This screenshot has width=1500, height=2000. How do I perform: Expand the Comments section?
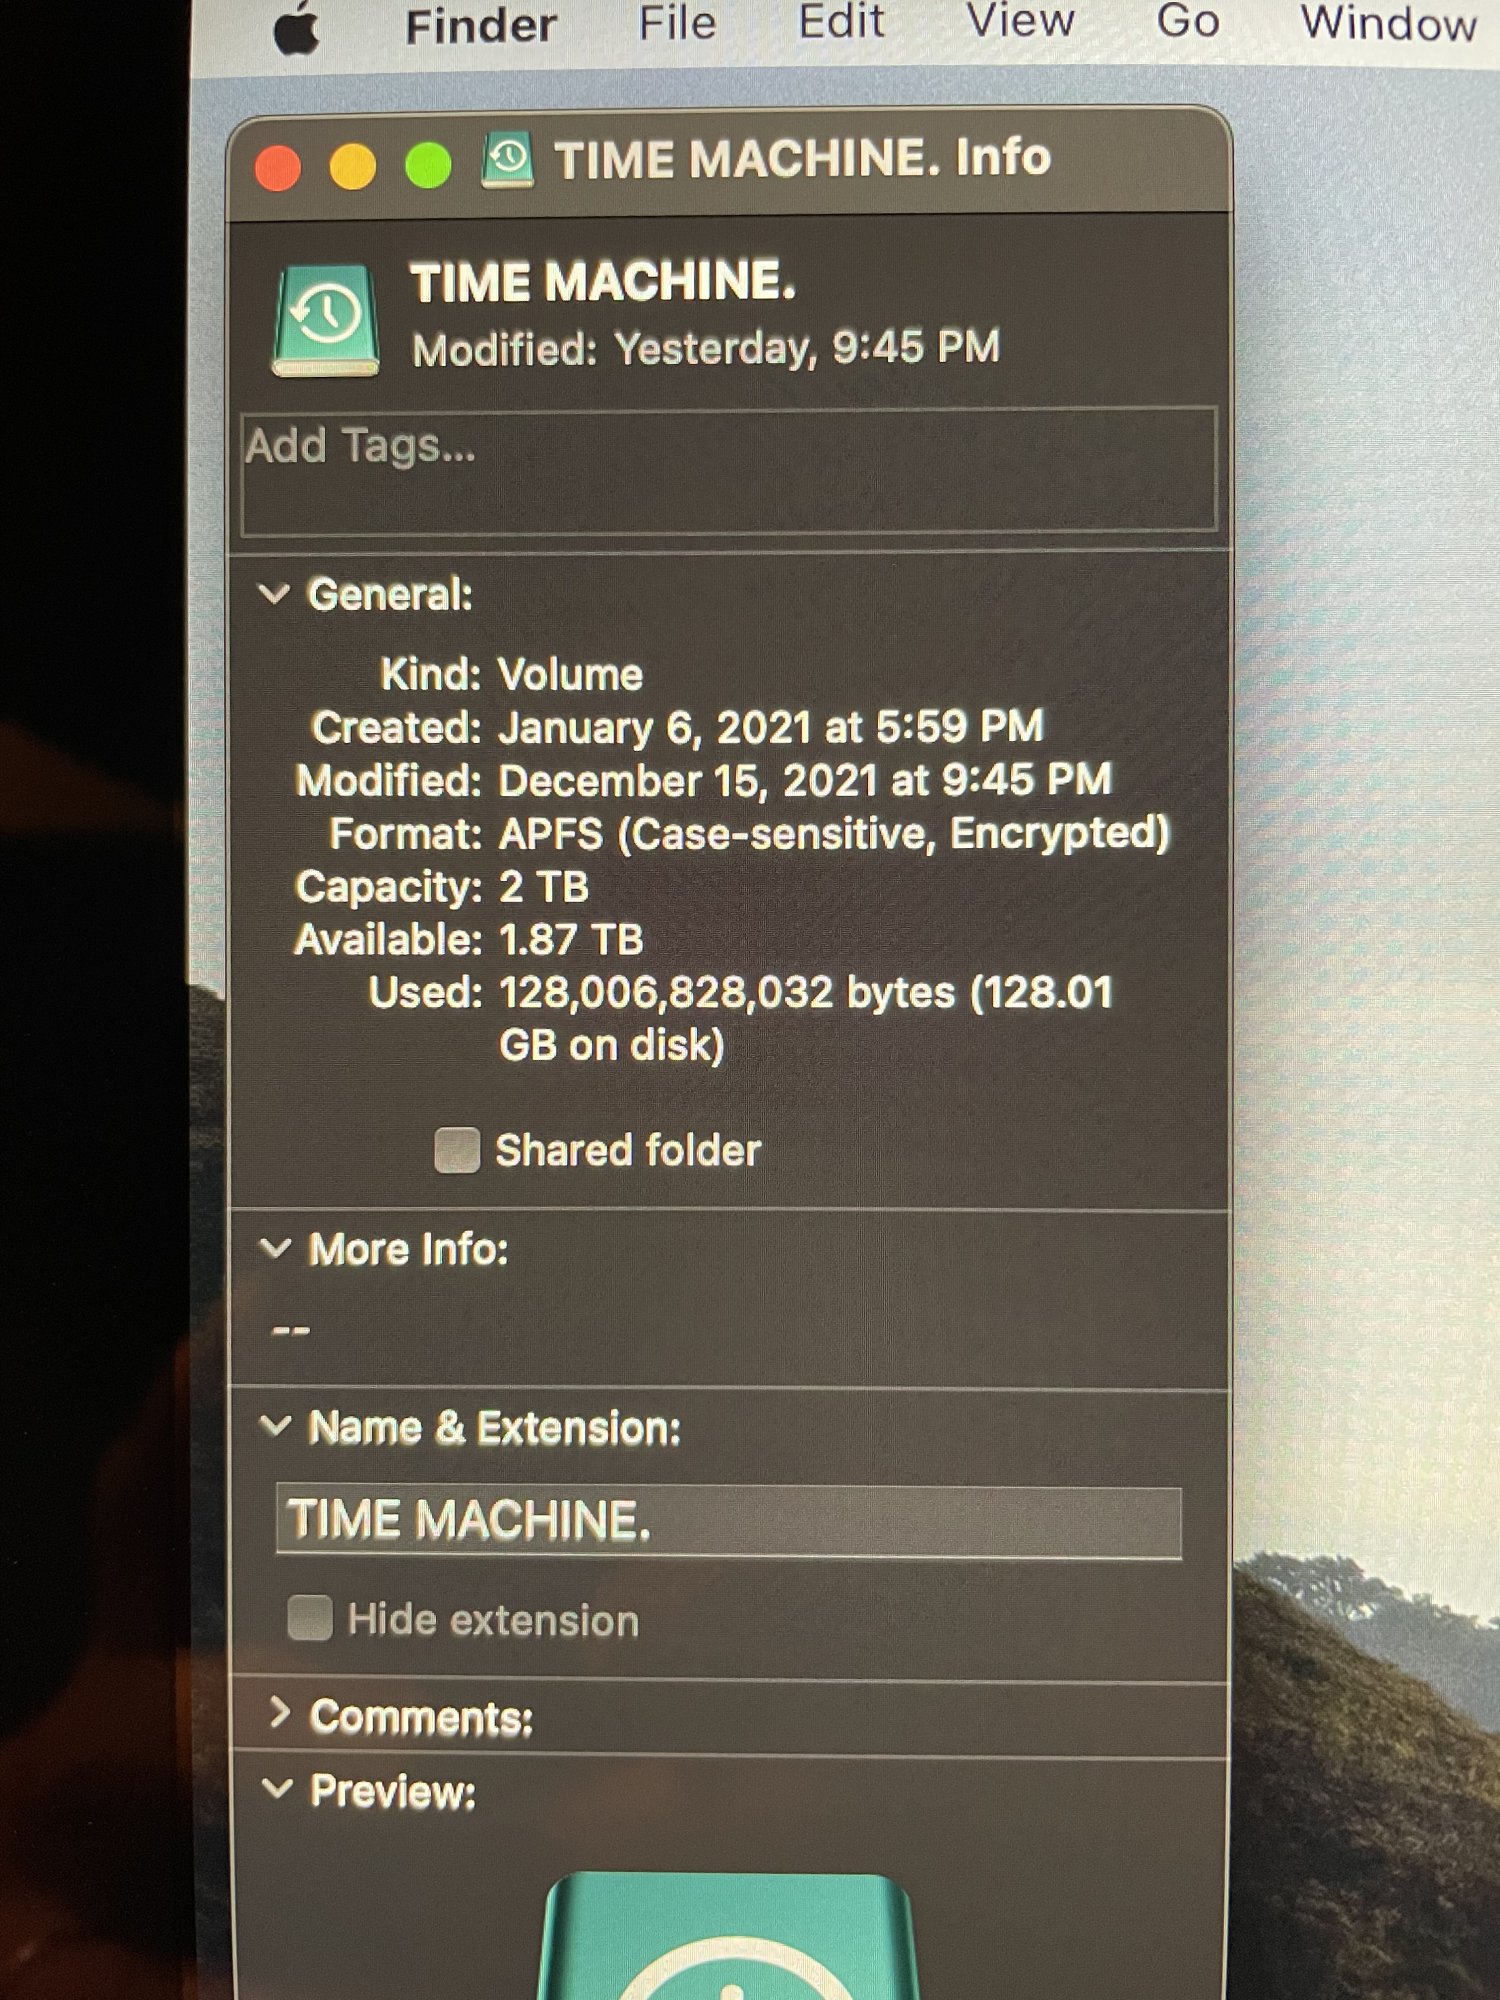(x=280, y=1714)
